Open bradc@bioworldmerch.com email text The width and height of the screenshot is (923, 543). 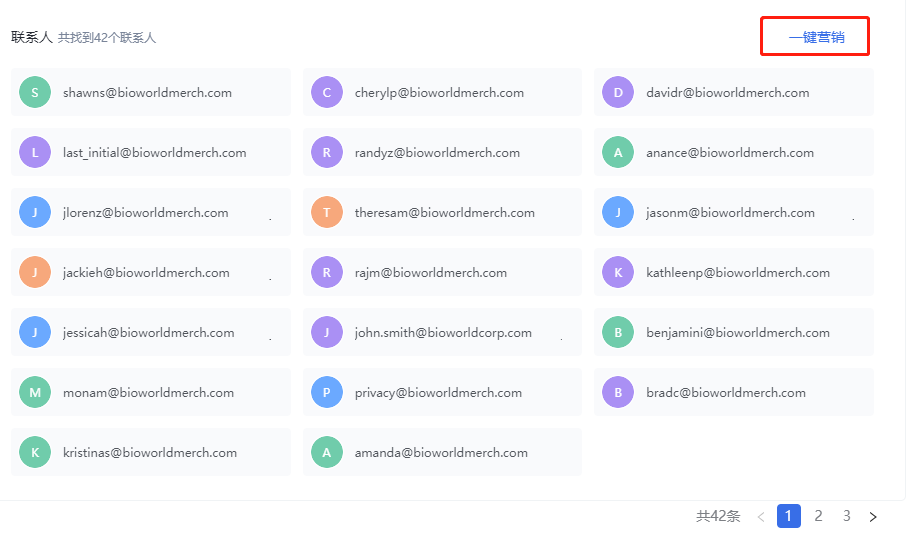pos(726,393)
